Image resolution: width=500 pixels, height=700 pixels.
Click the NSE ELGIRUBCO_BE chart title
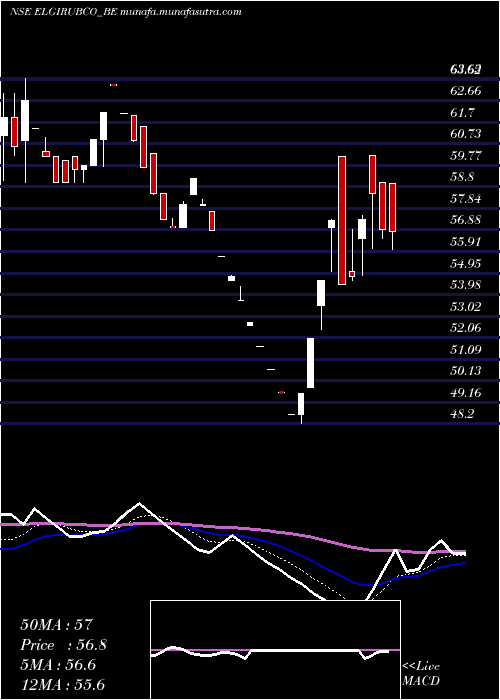(126, 12)
